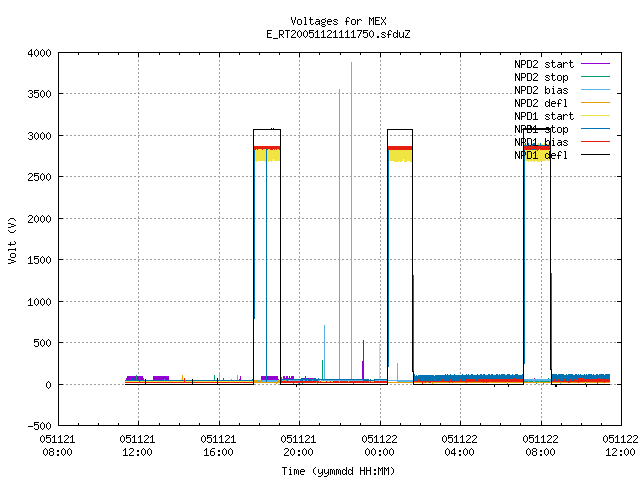Click the 'NPD2 defl' legend label
The height and width of the screenshot is (480, 640).
coord(541,103)
